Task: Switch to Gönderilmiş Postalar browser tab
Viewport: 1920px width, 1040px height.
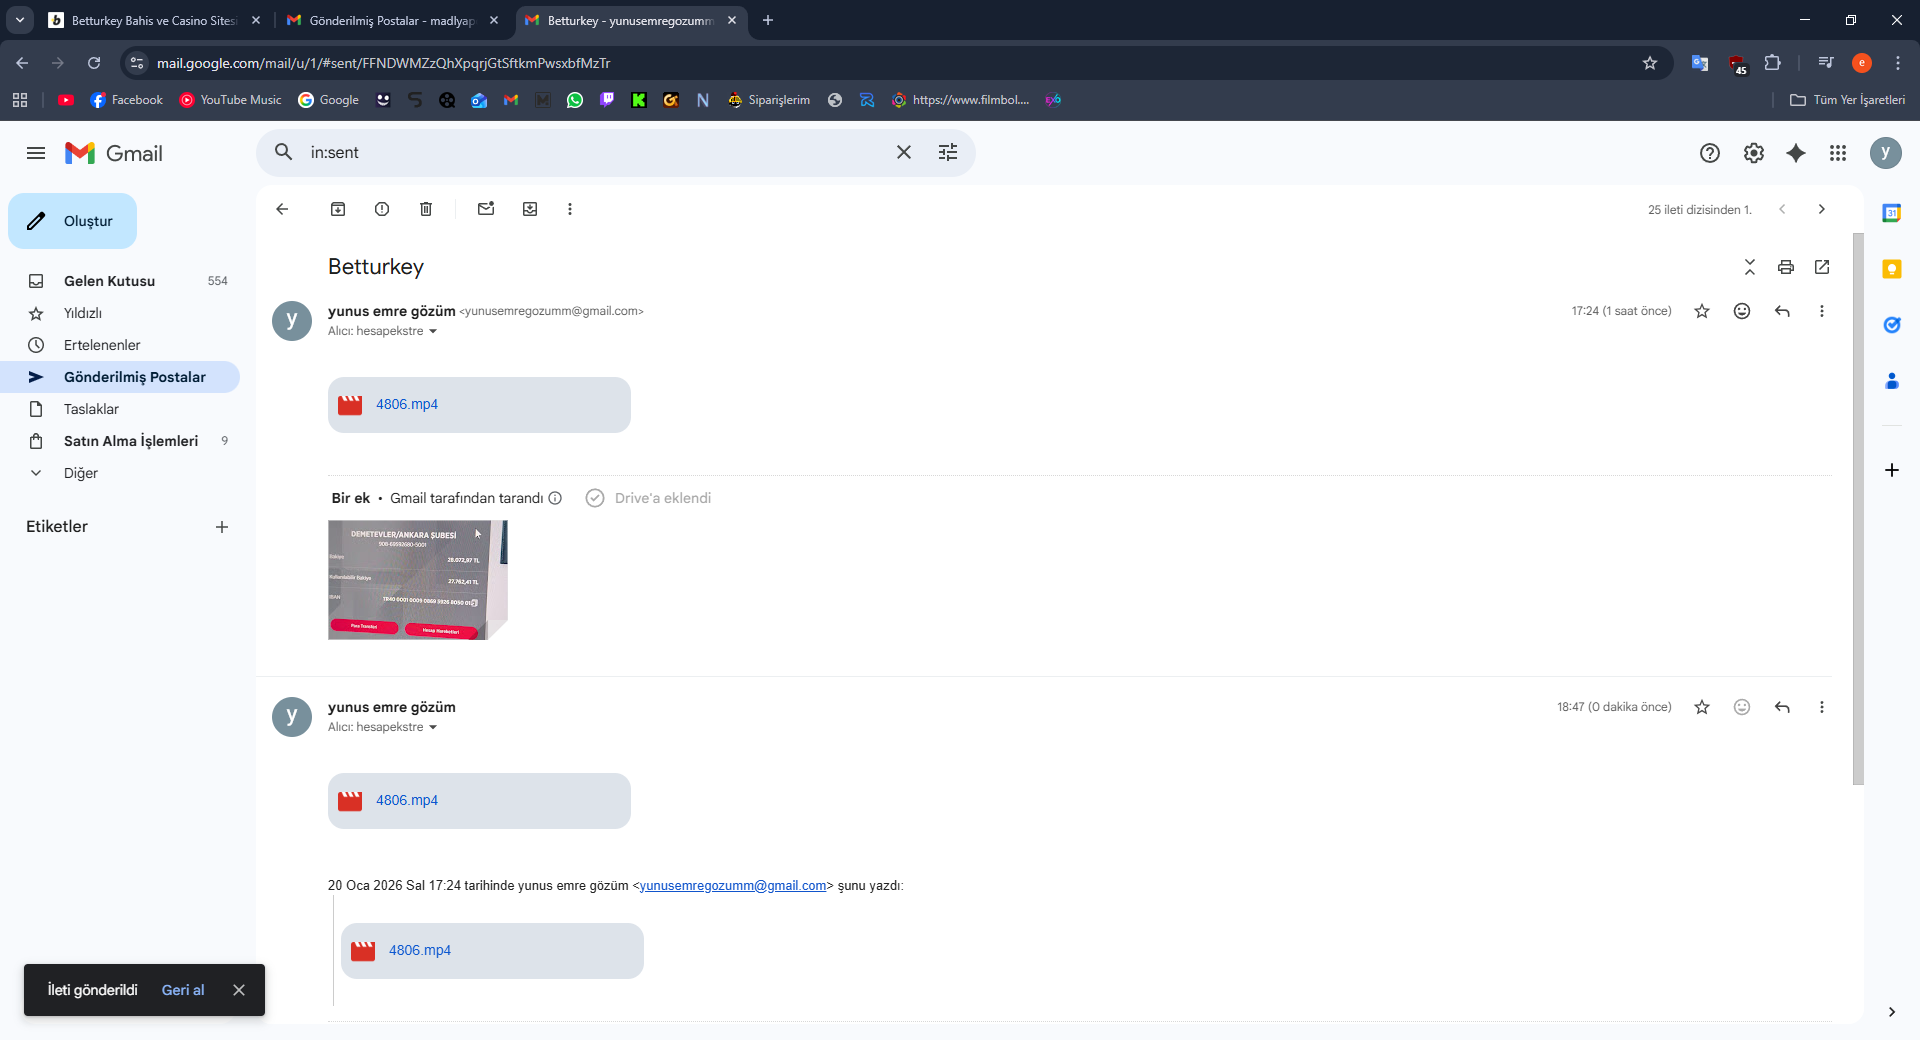Action: (x=392, y=20)
